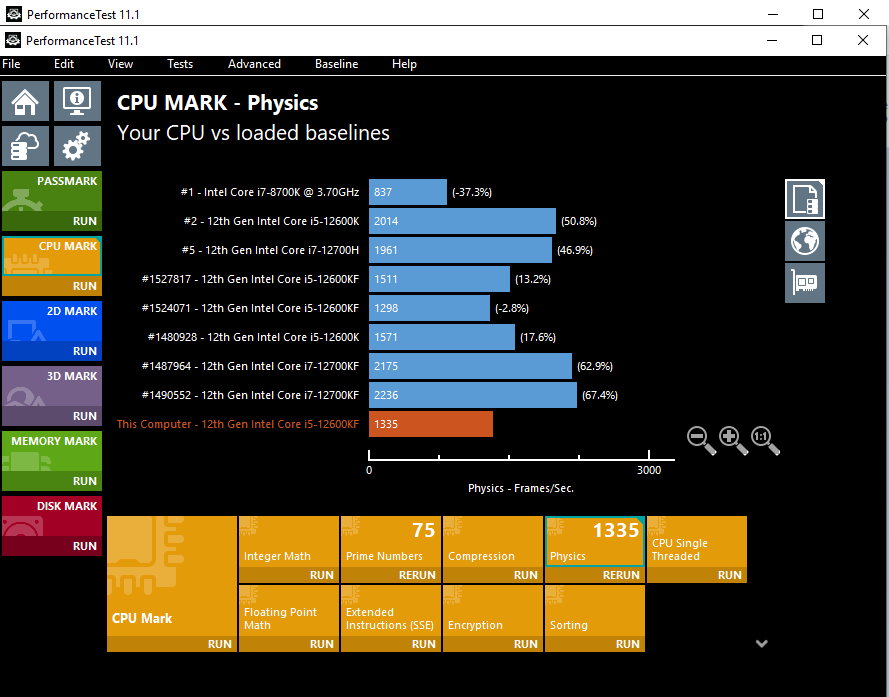Screen dimensions: 889x697
Task: Open the Advanced menu
Action: 254,64
